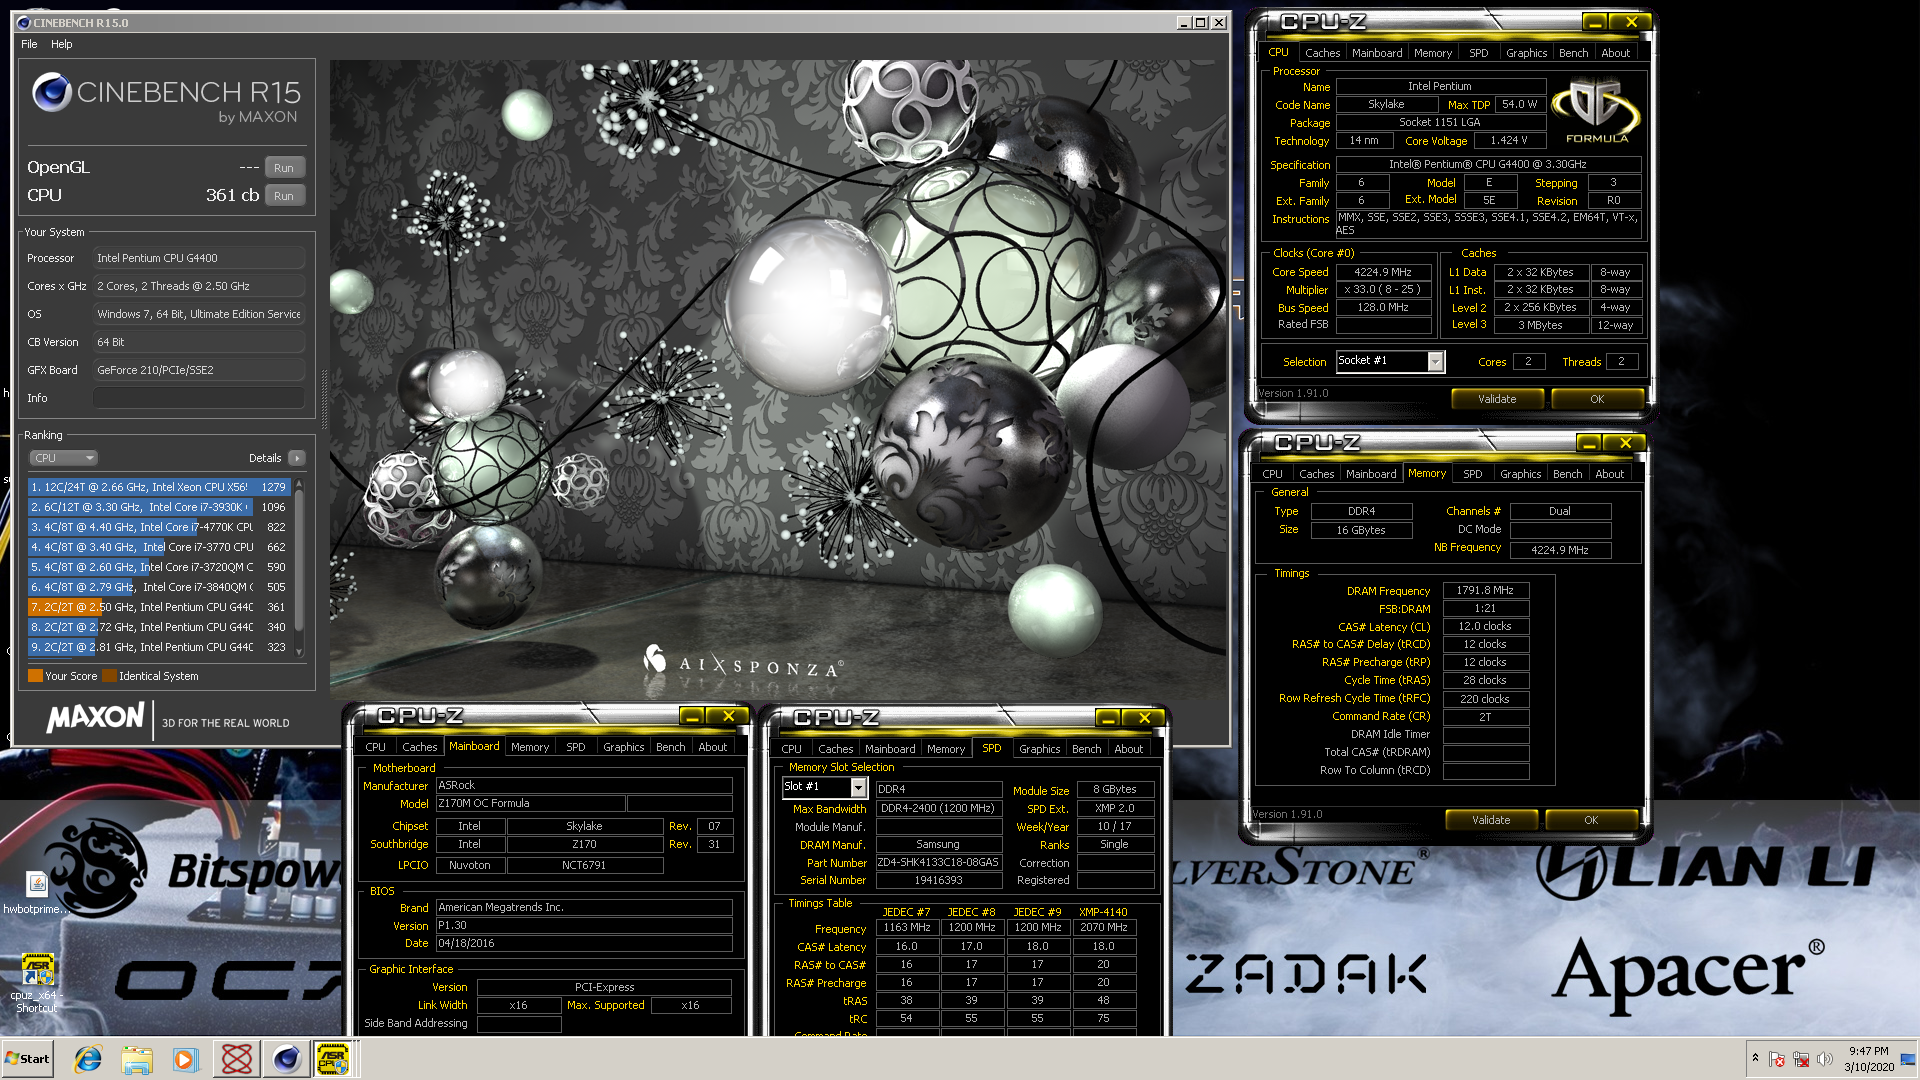The image size is (1920, 1080).
Task: Open Caches tab in SPD CPU-Z window
Action: 835,749
